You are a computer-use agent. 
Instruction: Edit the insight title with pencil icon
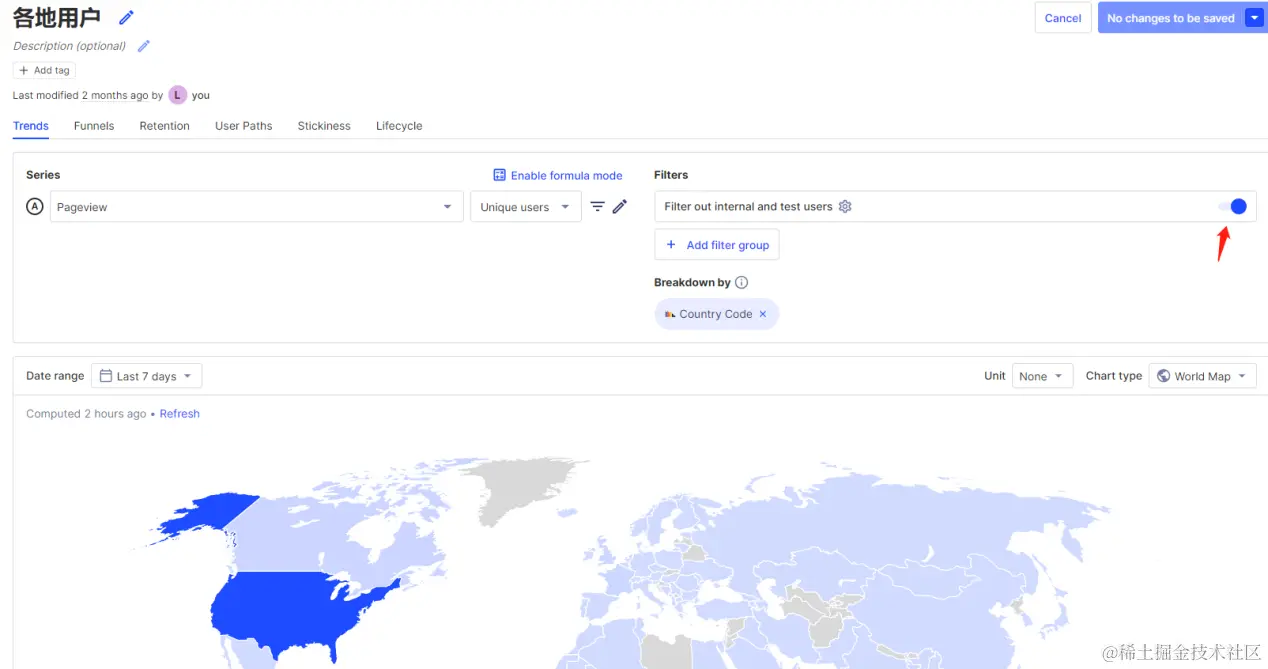pos(126,18)
